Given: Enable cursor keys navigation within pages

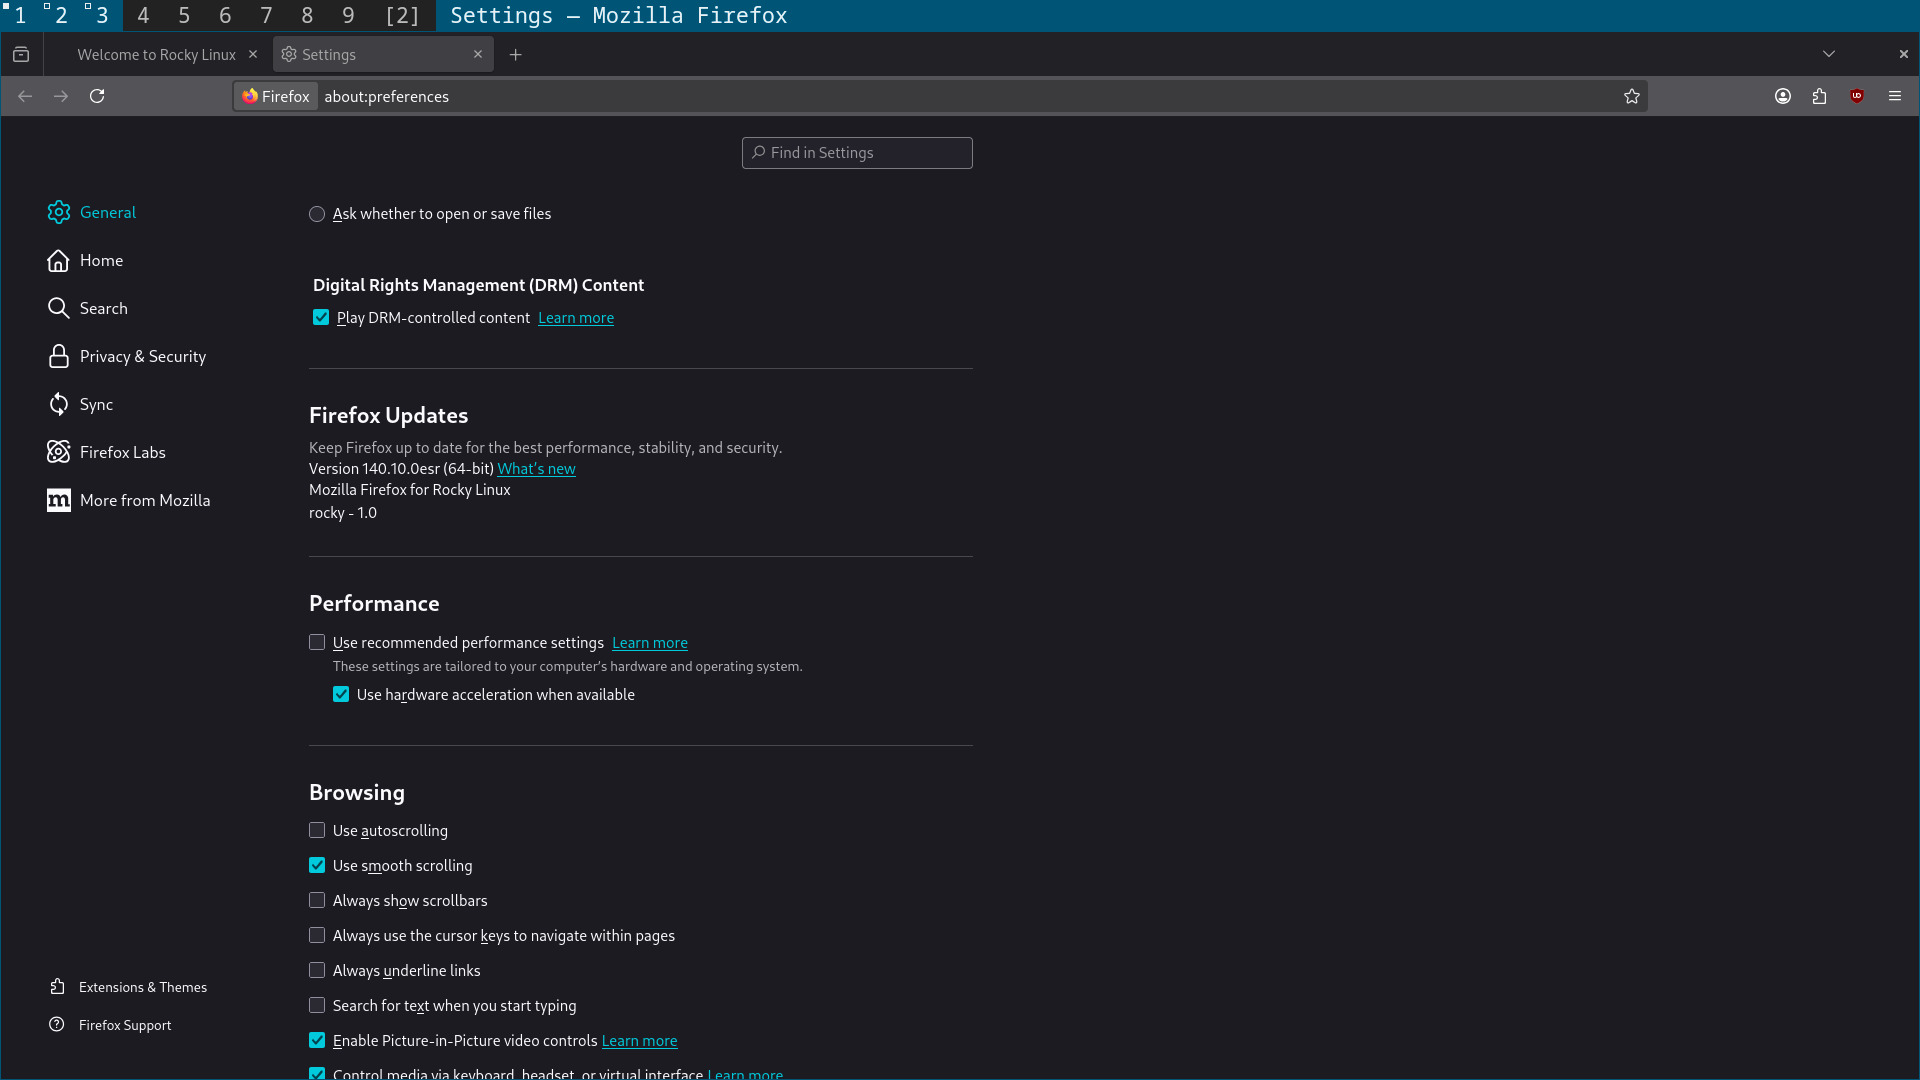Looking at the screenshot, I should (x=317, y=935).
